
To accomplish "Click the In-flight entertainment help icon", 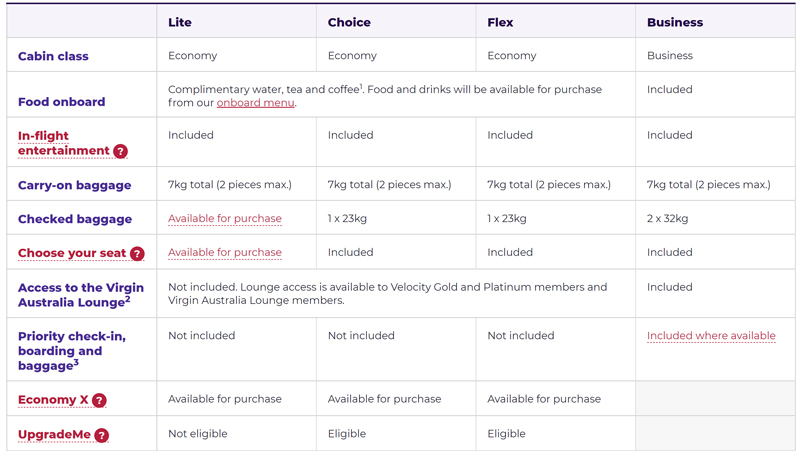I will click(120, 151).
